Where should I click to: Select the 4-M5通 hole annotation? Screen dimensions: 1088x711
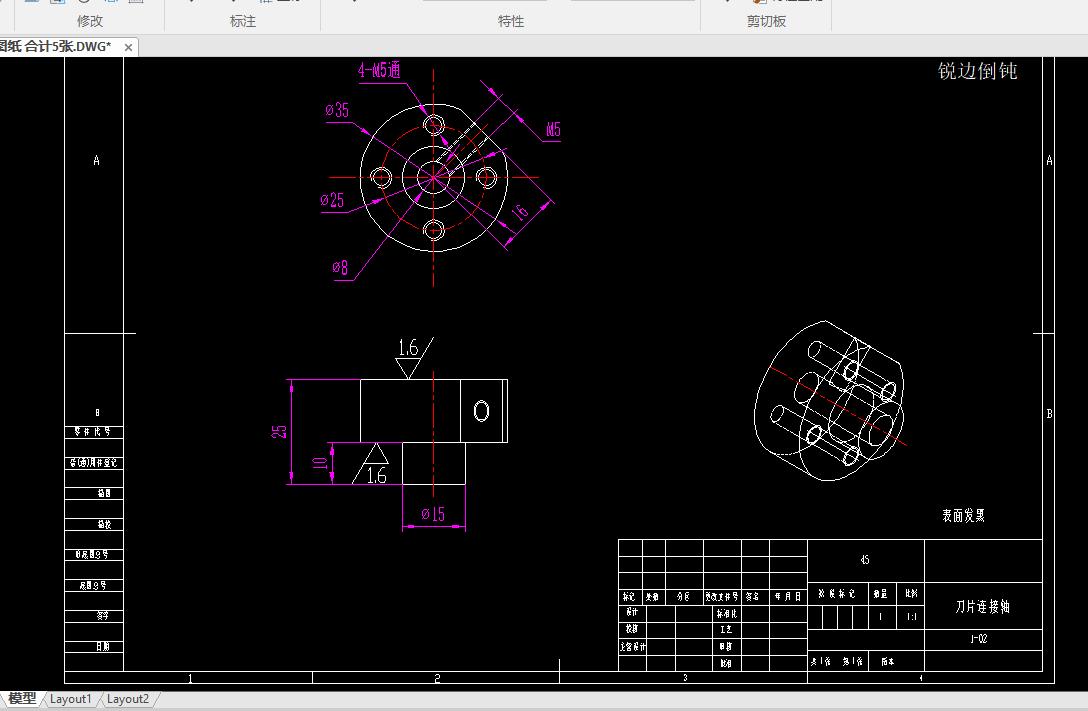click(x=379, y=70)
